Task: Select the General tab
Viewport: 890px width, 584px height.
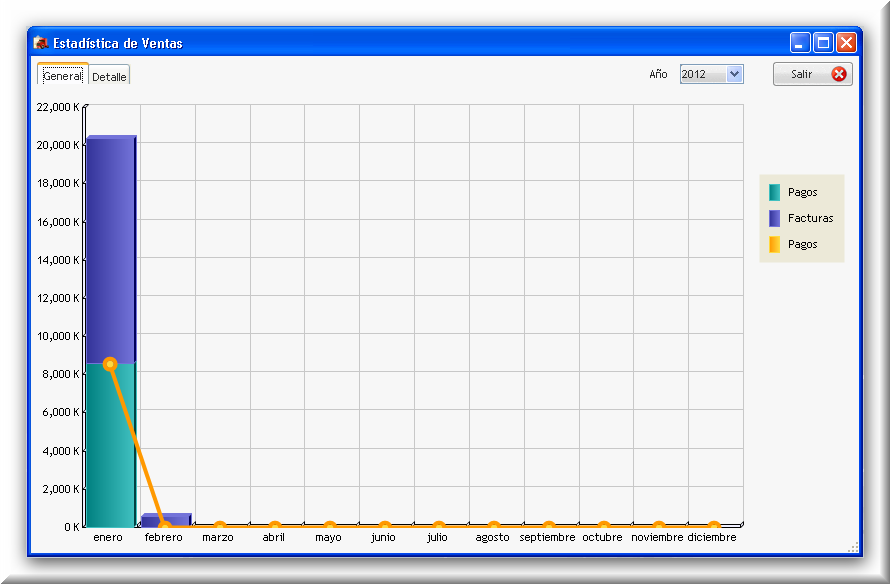Action: point(63,75)
